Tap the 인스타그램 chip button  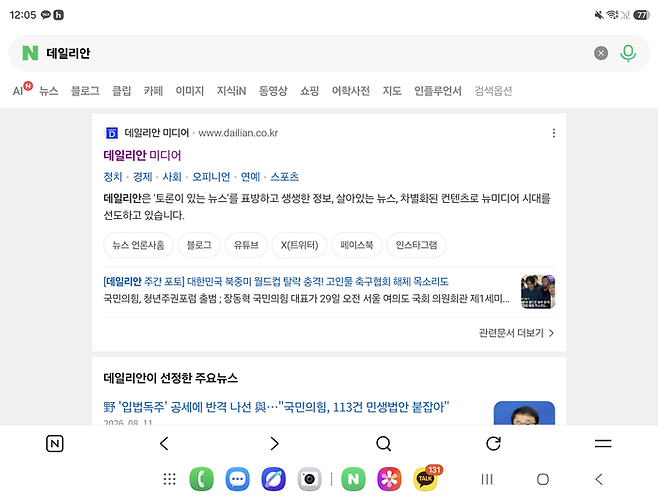coord(416,245)
